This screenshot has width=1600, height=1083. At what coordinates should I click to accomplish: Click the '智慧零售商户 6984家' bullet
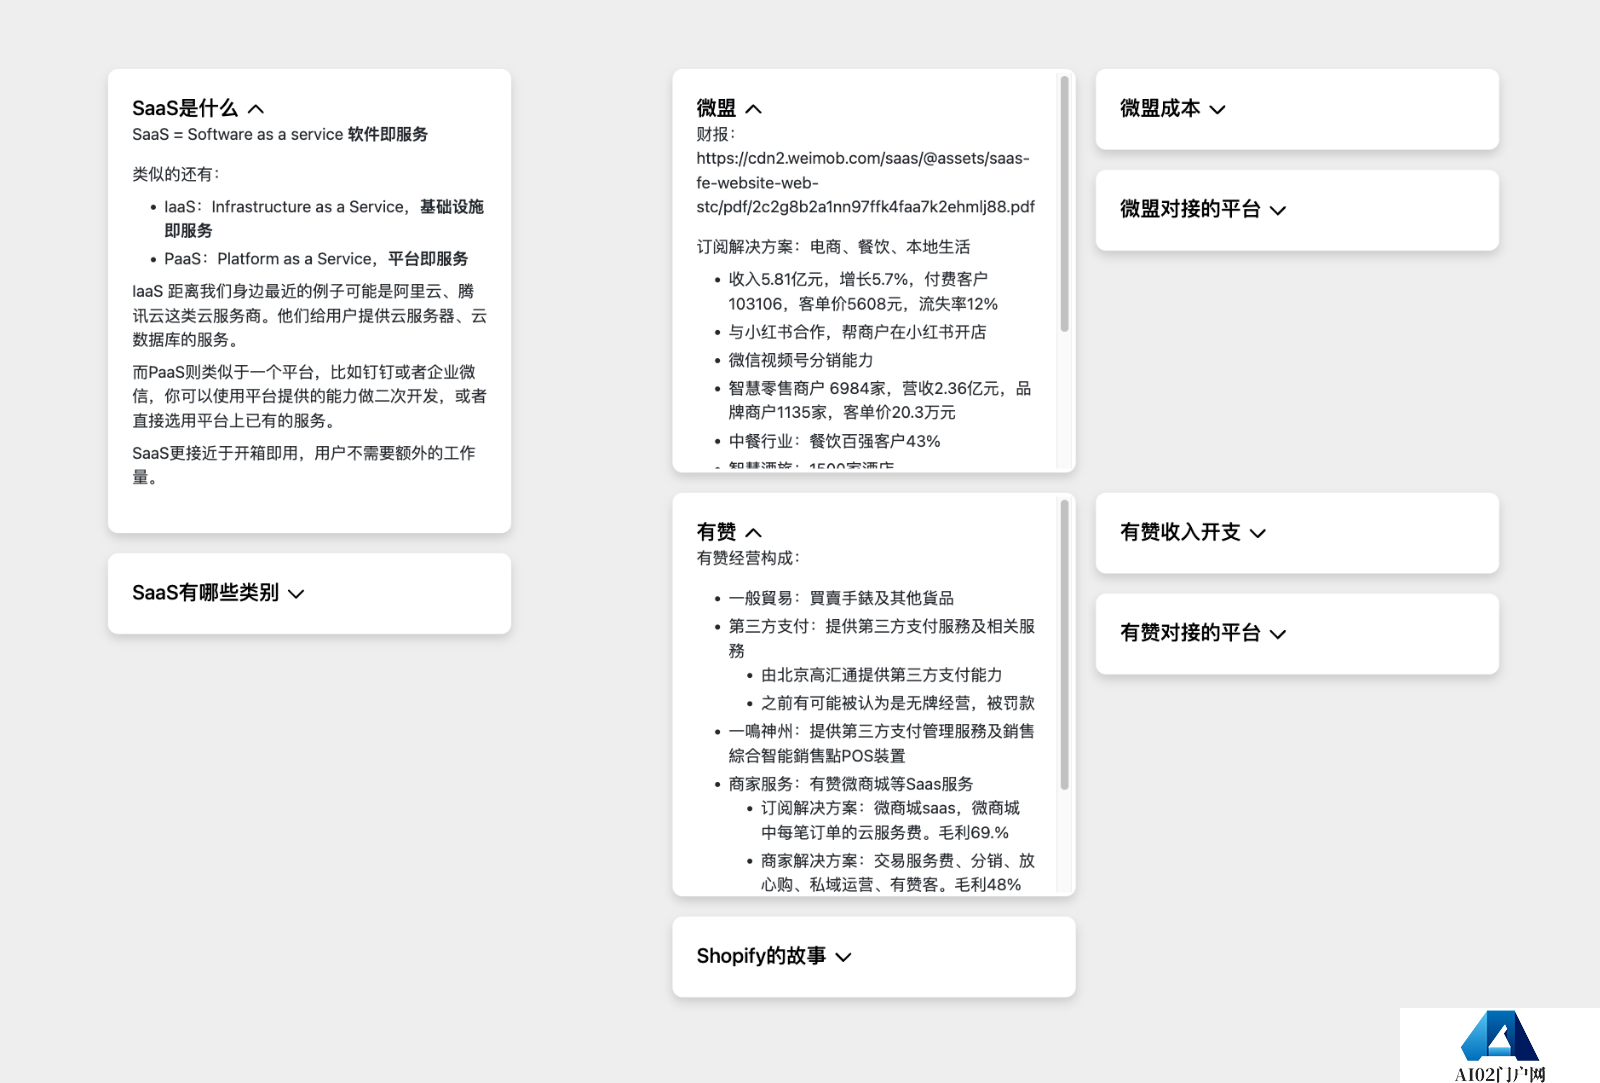pyautogui.click(x=880, y=400)
